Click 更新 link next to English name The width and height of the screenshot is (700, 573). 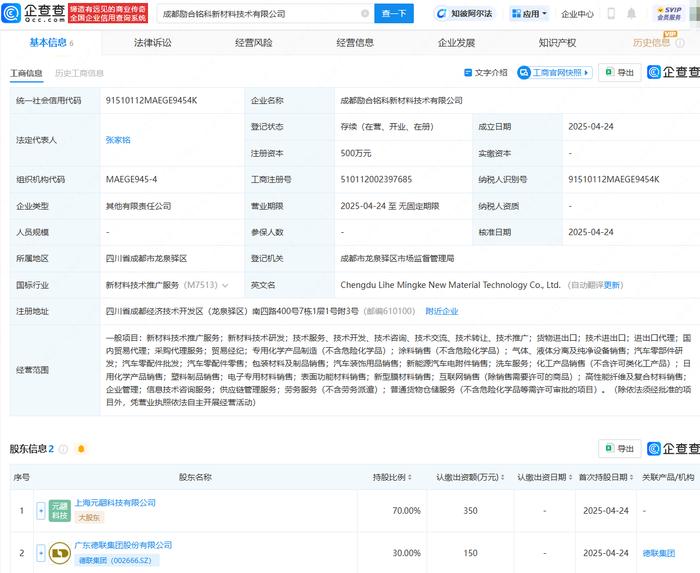pos(611,285)
